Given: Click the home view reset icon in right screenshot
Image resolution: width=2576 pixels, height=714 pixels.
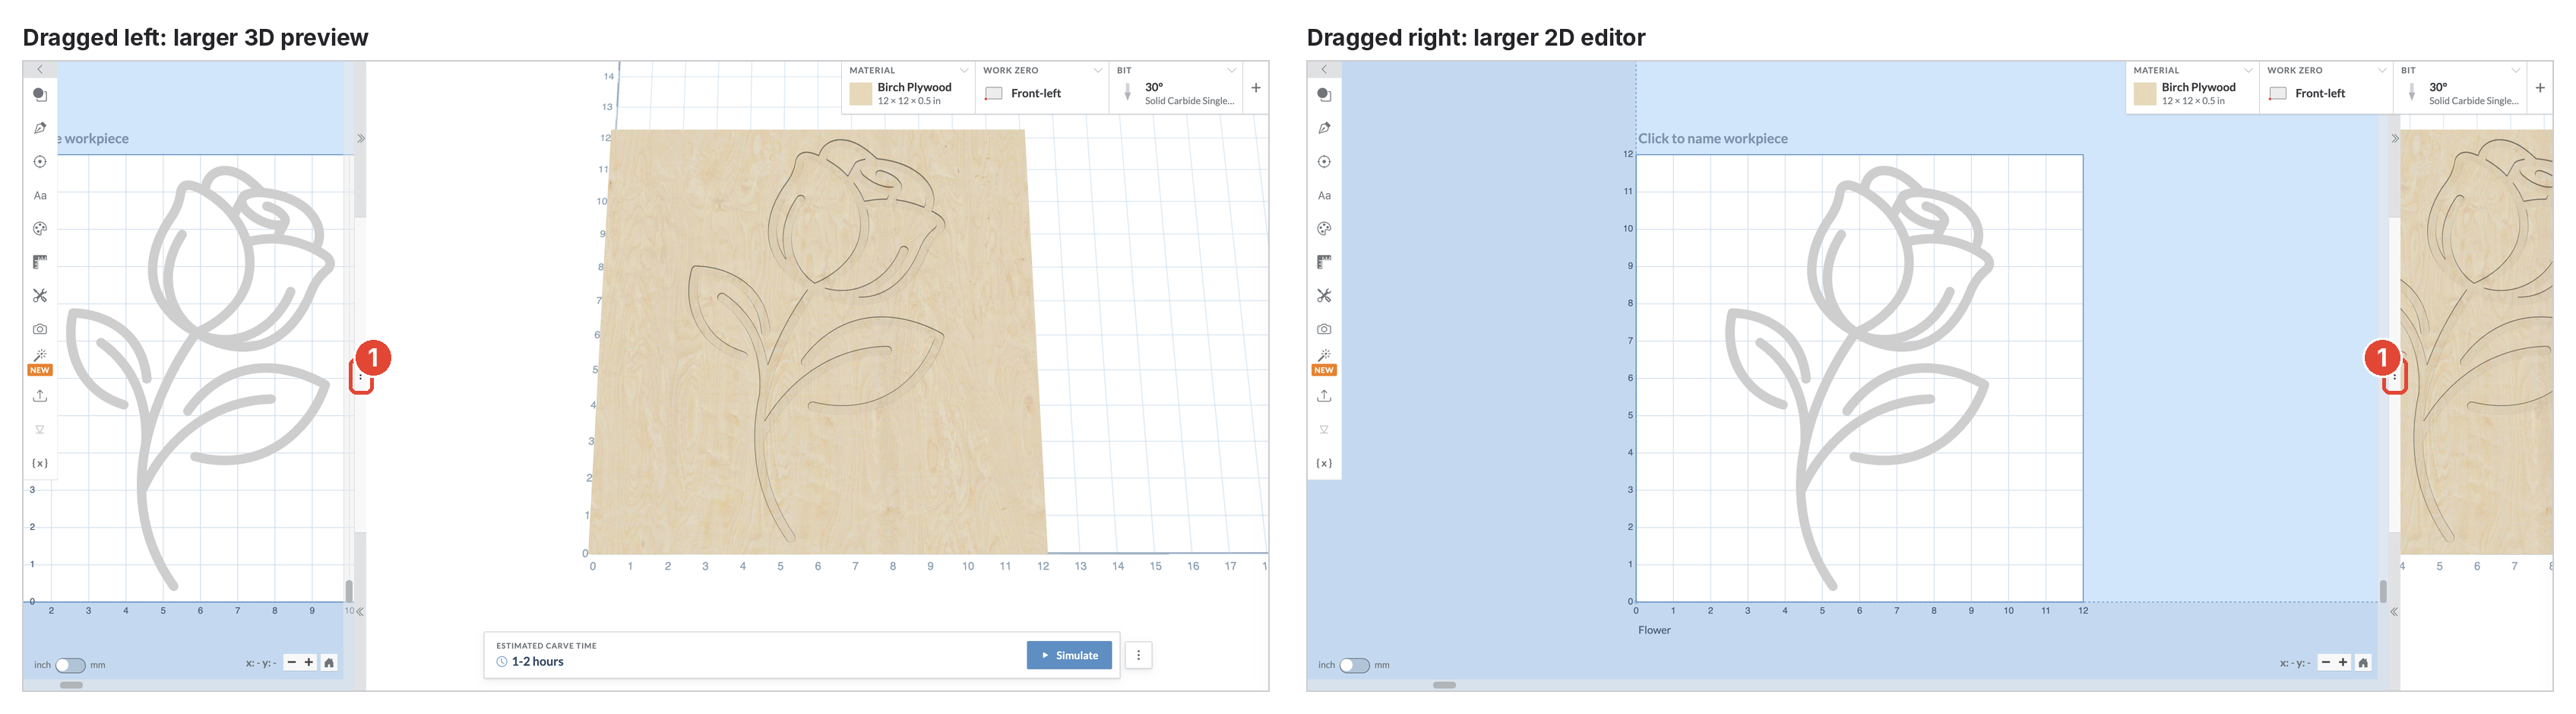Looking at the screenshot, I should pos(2363,663).
